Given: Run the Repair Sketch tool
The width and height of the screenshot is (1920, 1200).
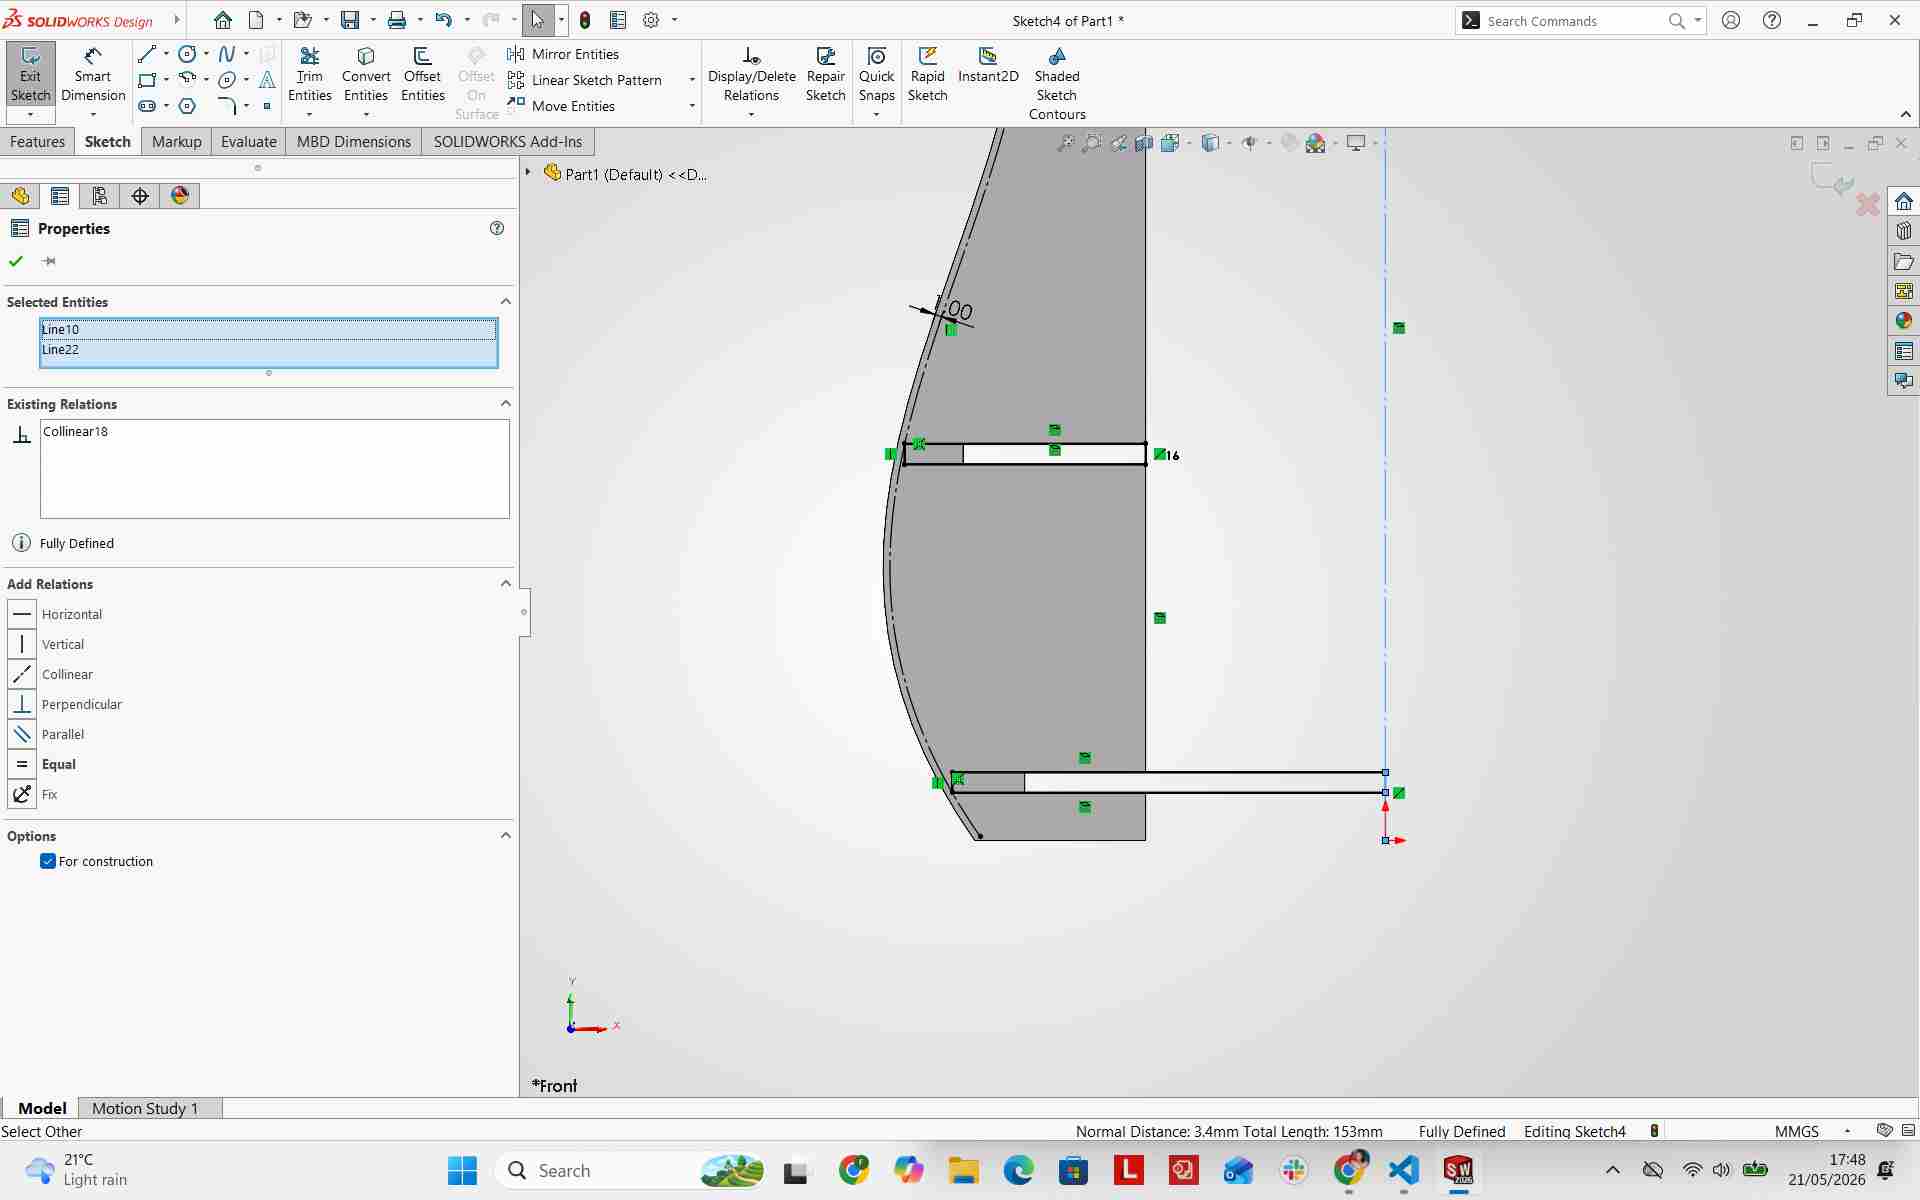Looking at the screenshot, I should 826,76.
